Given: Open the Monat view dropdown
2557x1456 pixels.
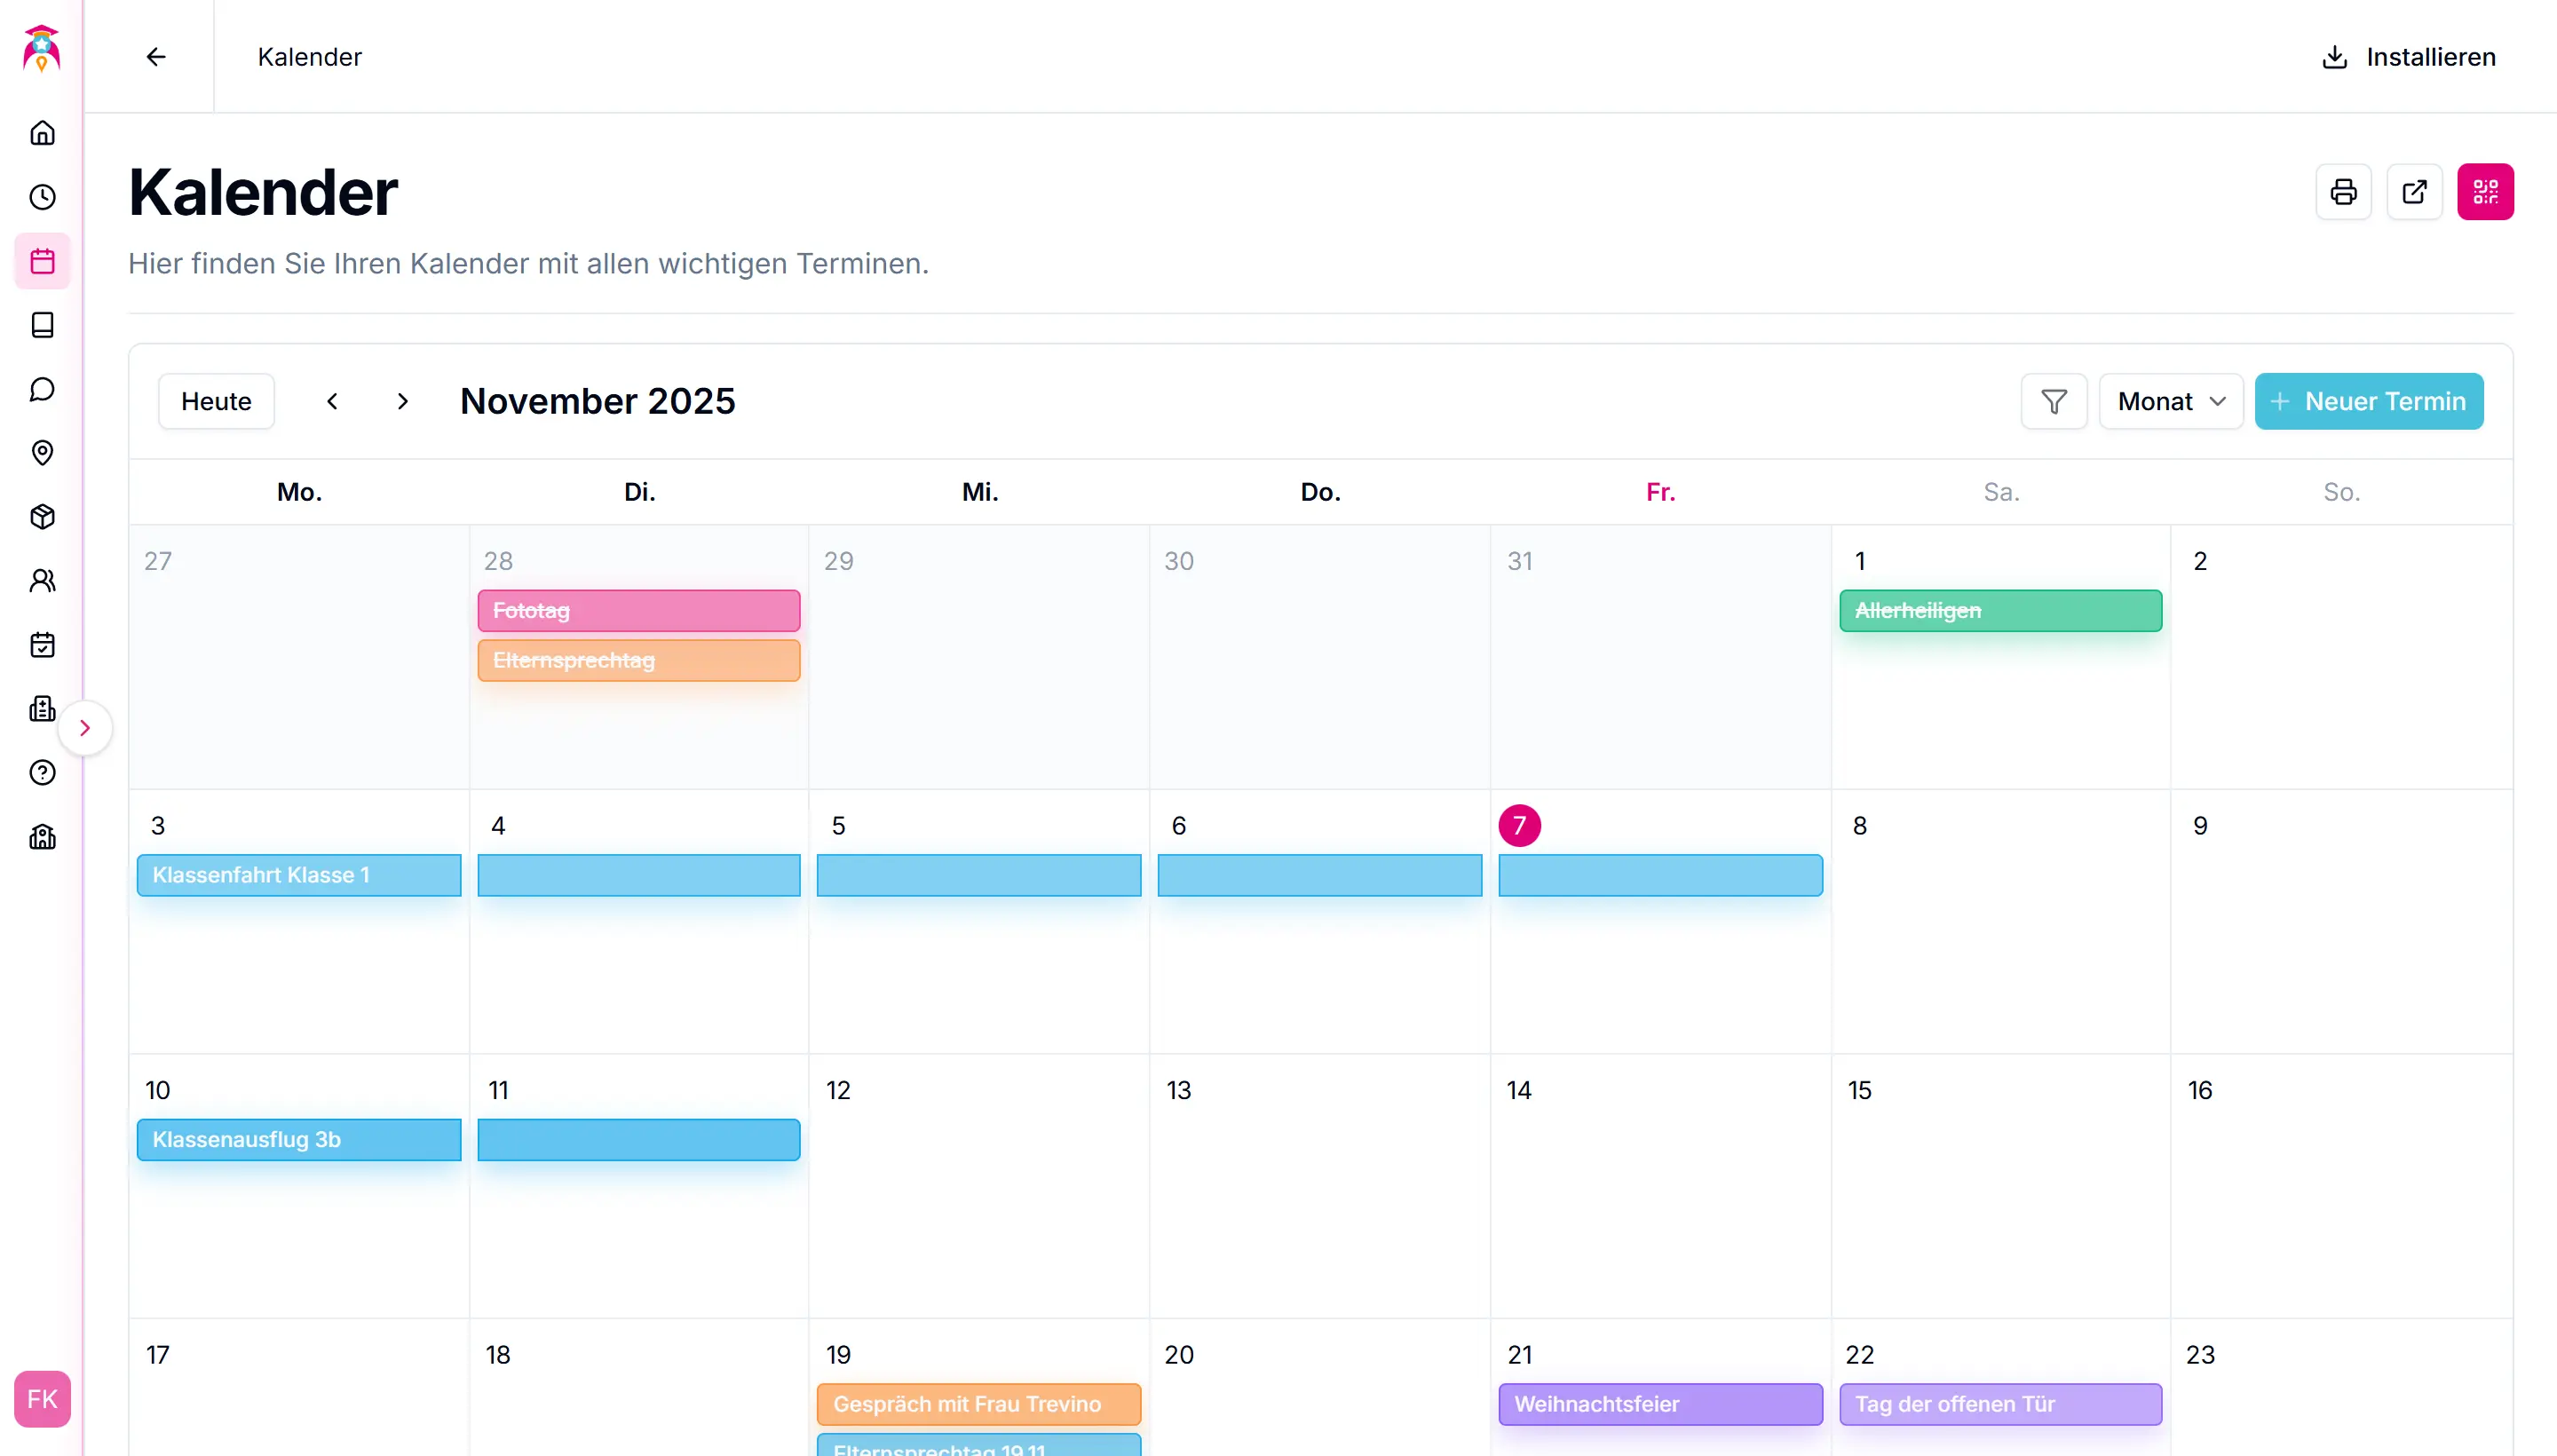Looking at the screenshot, I should coord(2170,402).
